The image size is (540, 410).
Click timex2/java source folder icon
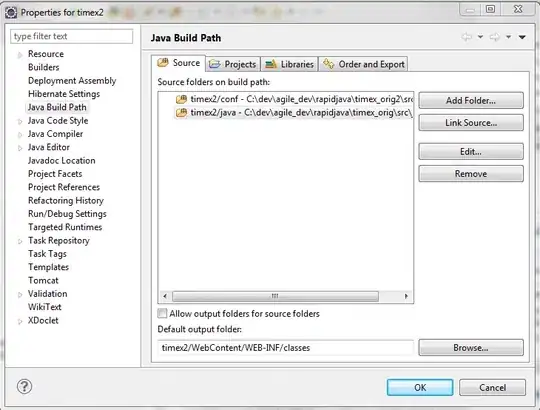click(181, 113)
